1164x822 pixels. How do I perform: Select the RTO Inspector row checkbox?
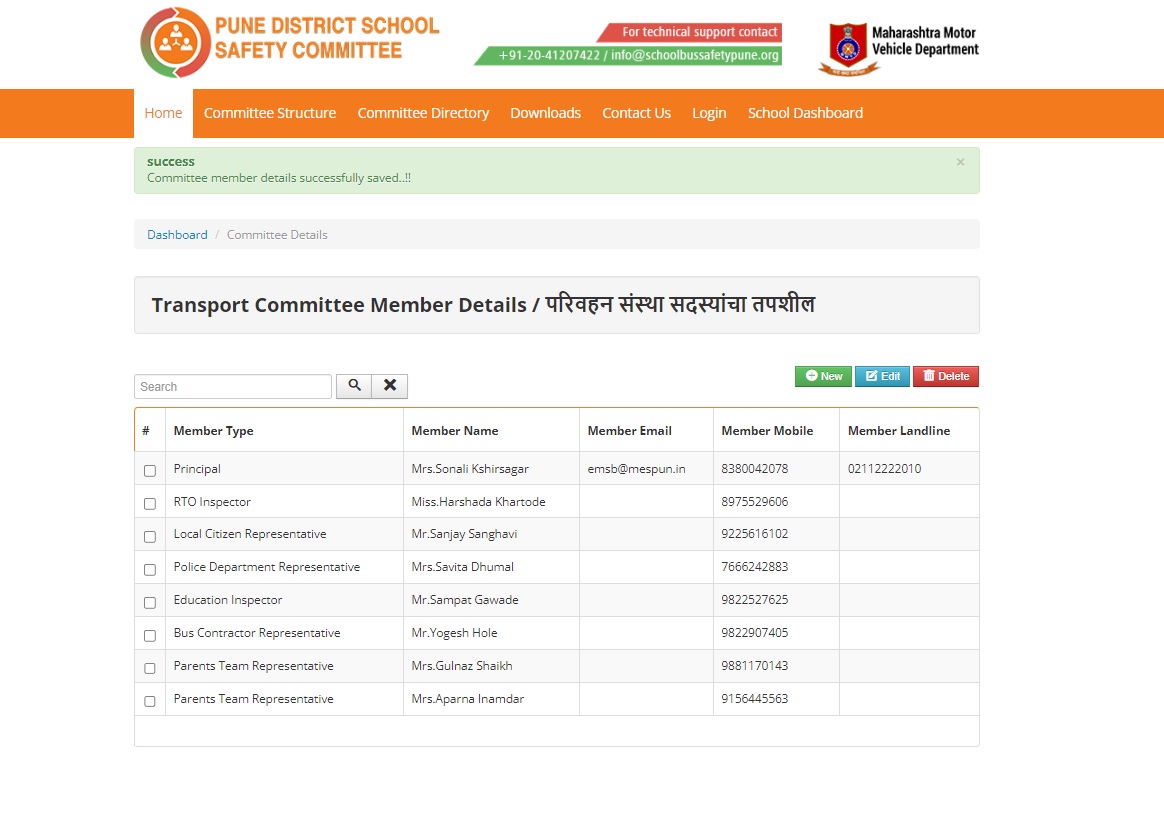150,503
